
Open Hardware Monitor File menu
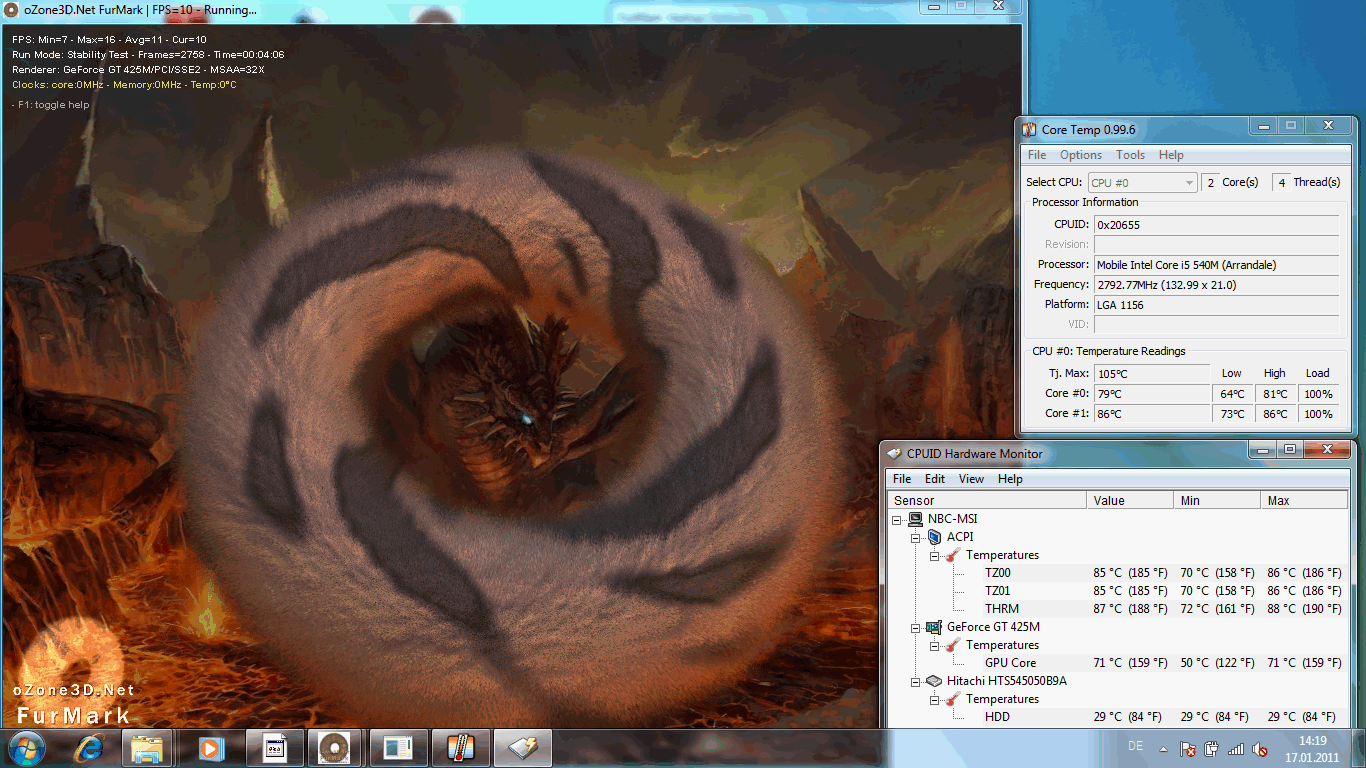click(902, 479)
